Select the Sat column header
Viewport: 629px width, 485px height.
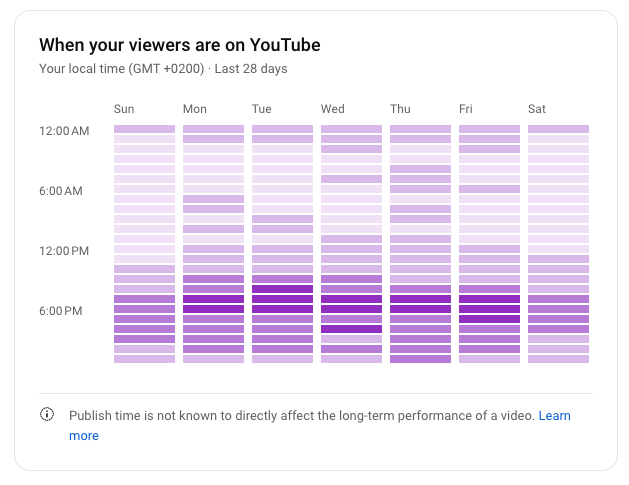(x=537, y=109)
